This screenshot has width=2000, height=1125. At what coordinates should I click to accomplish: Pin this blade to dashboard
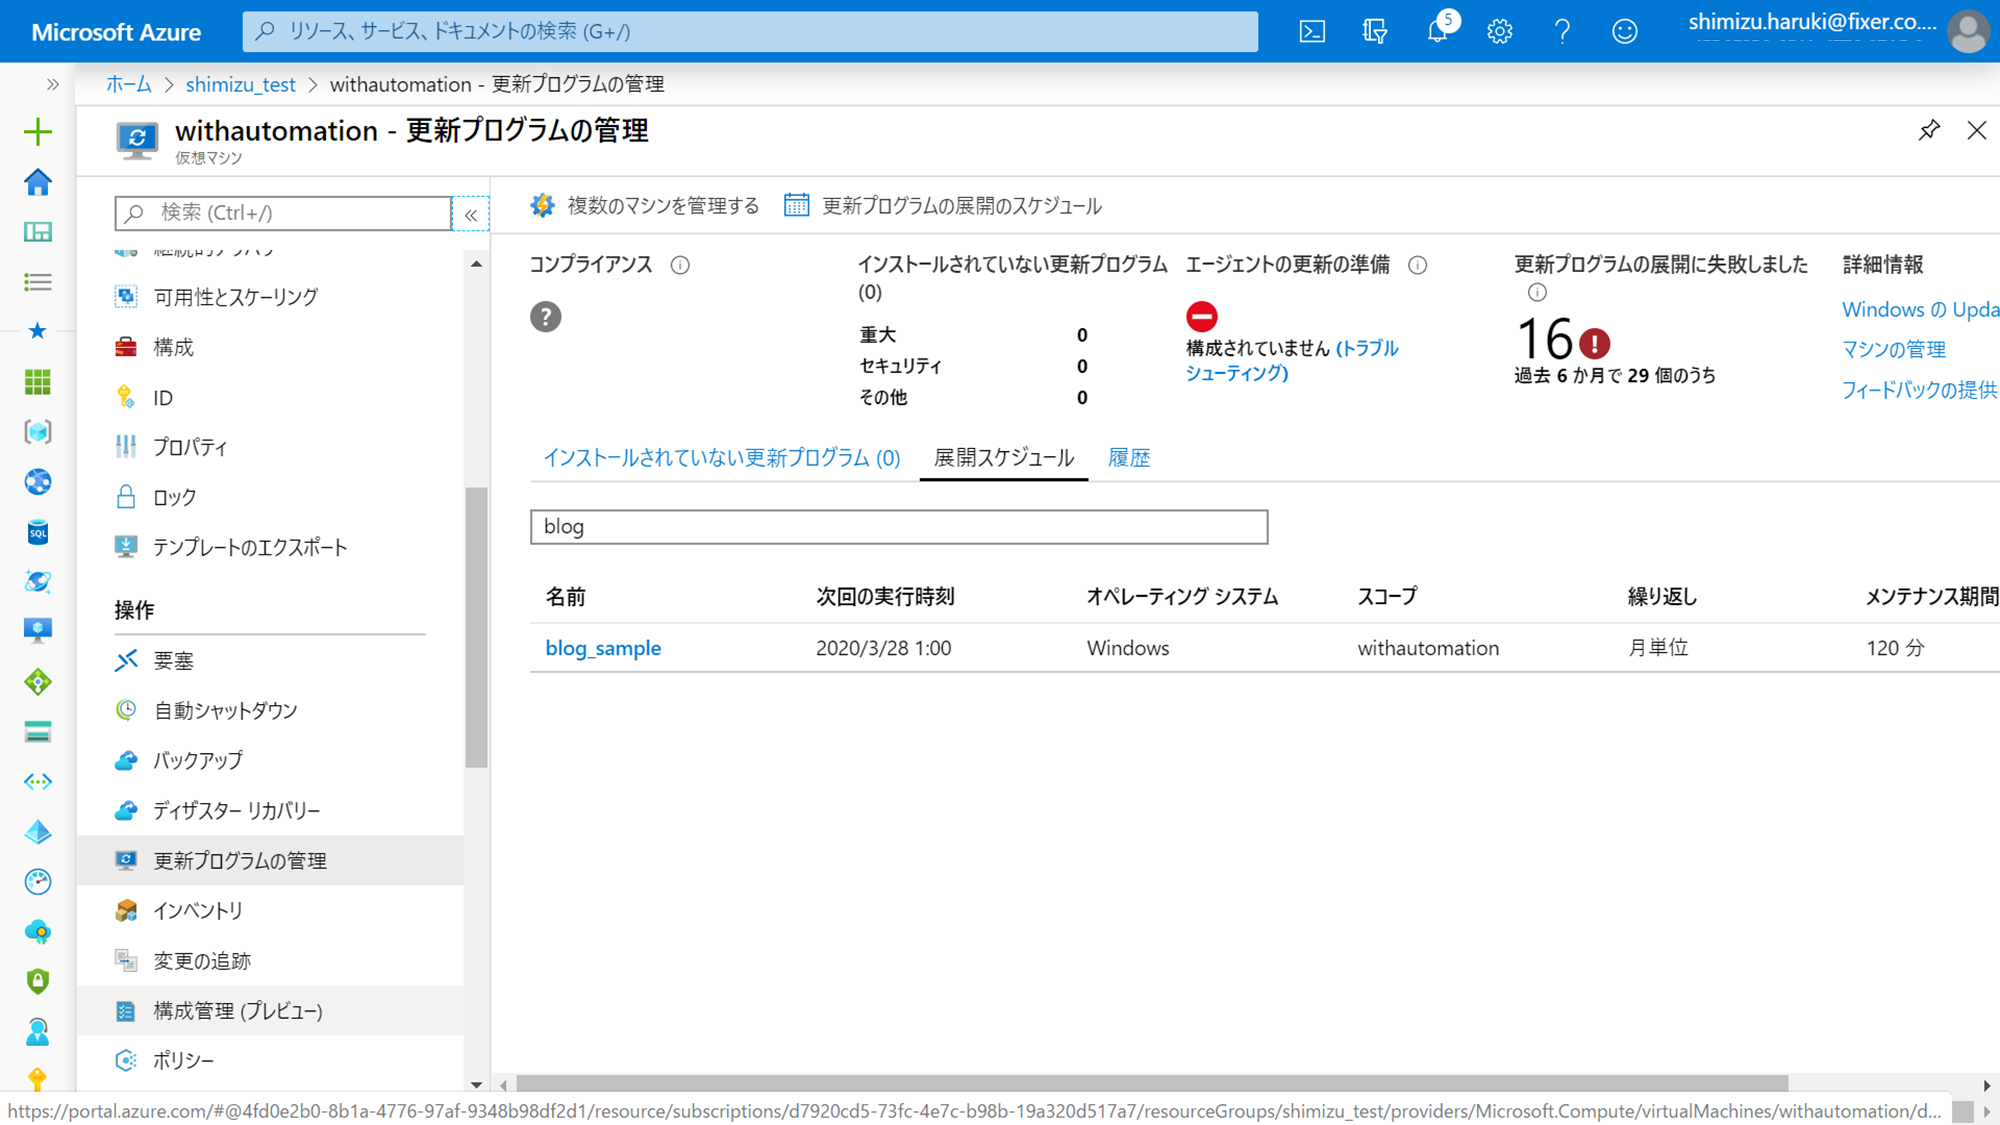click(x=1929, y=130)
